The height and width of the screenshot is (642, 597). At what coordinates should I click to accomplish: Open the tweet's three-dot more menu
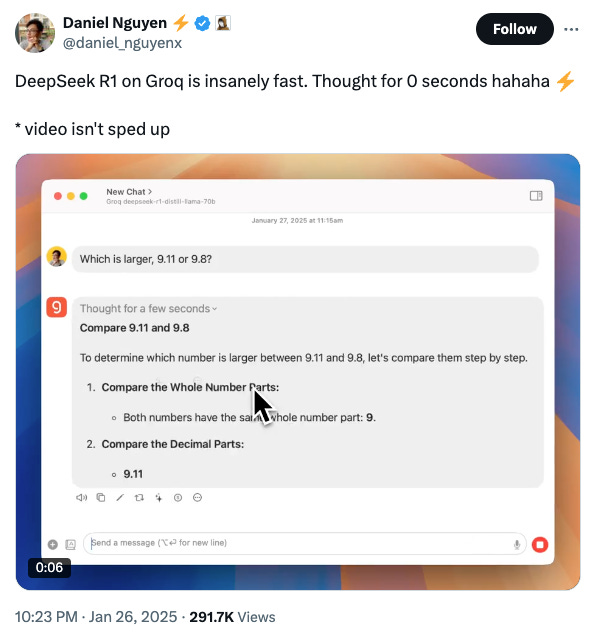point(571,29)
